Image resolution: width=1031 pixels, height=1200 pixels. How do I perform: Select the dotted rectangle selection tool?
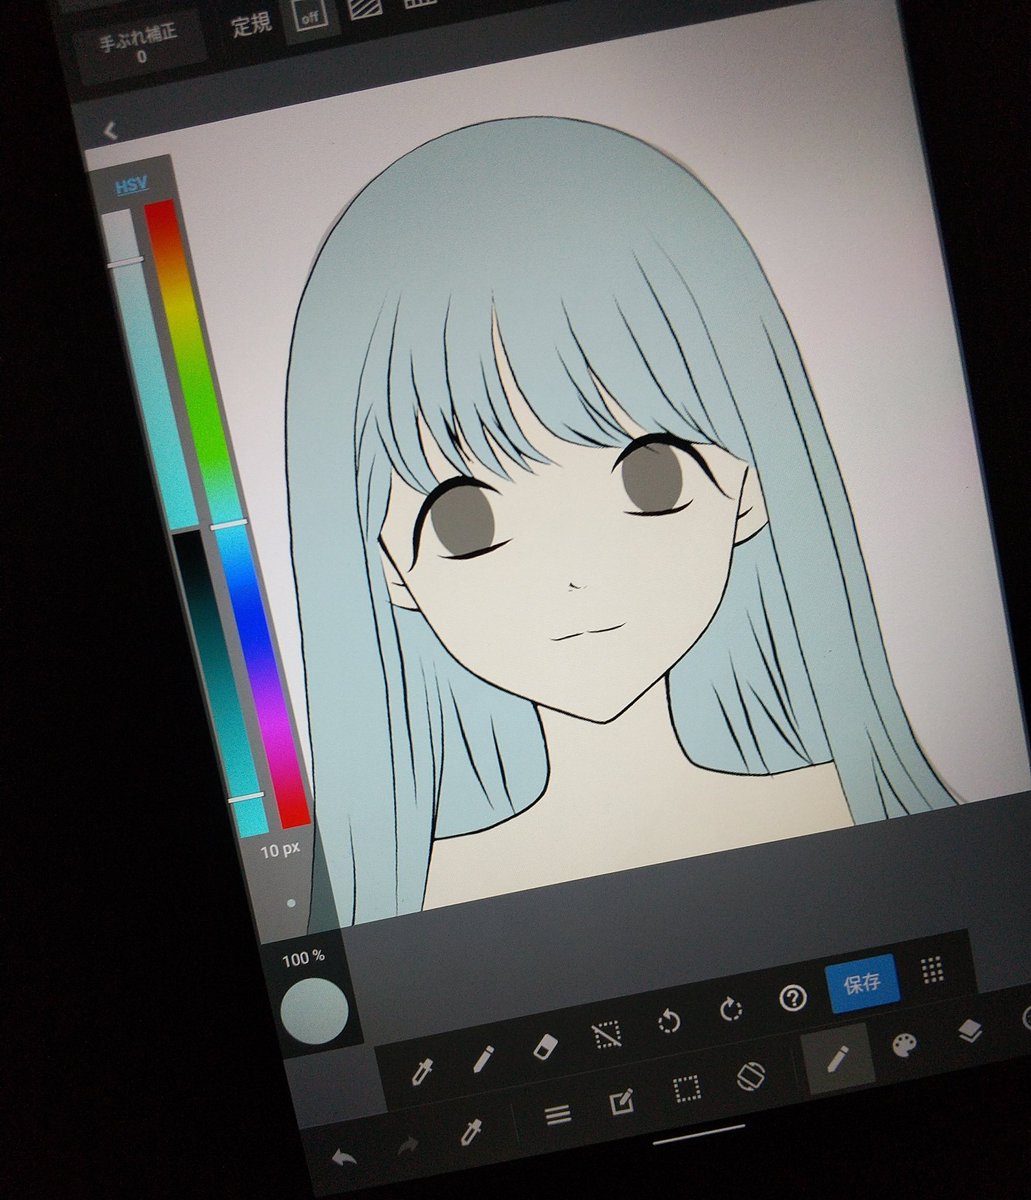(x=686, y=1089)
